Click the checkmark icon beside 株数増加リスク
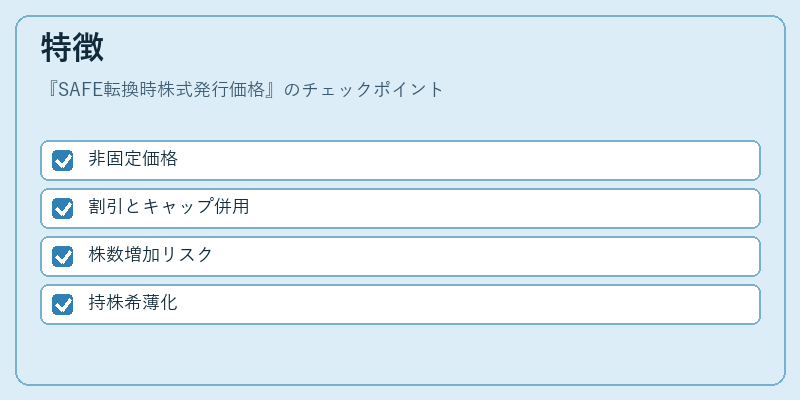This screenshot has height=400, width=800. click(62, 256)
